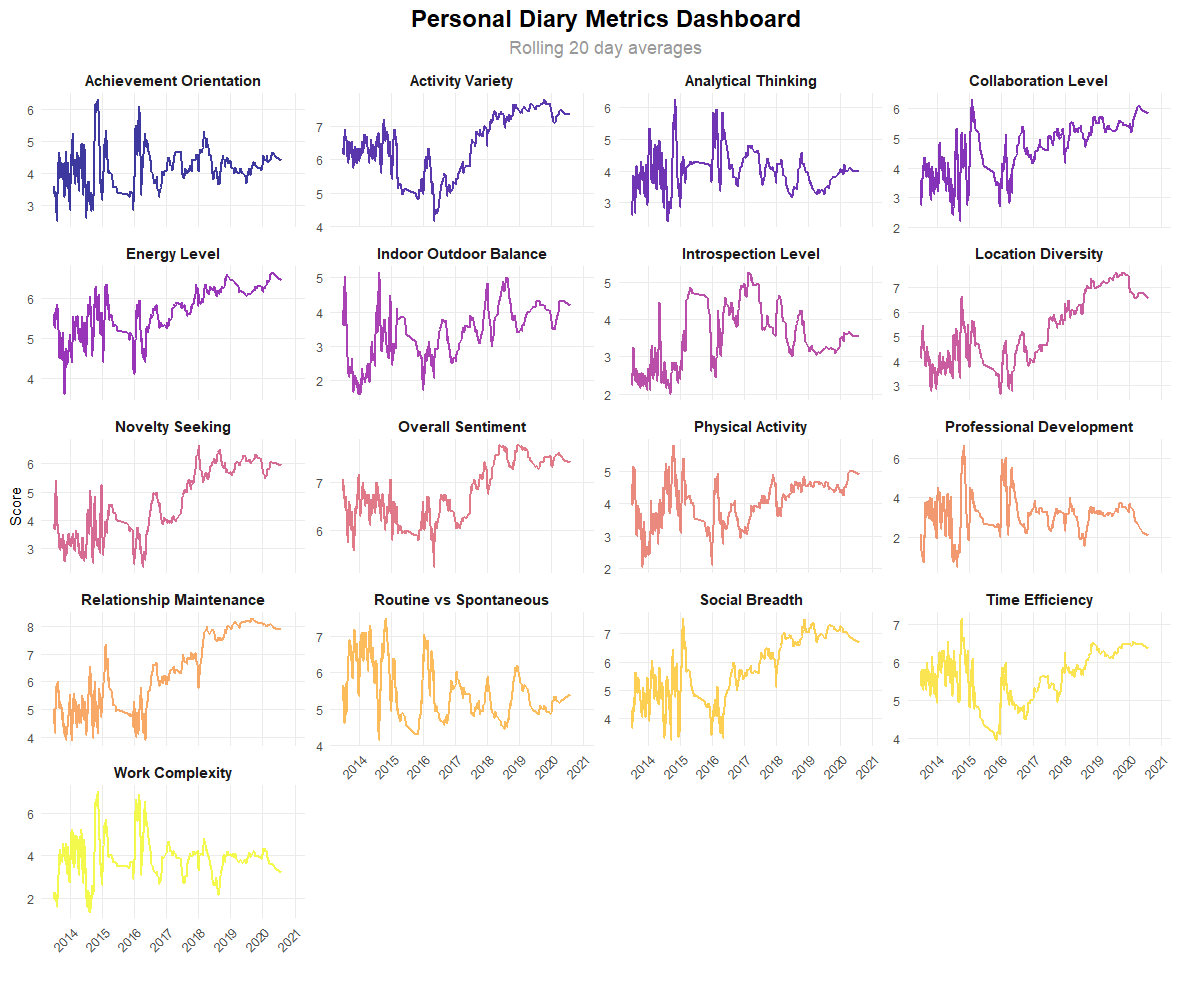The width and height of the screenshot is (1180, 982).
Task: Click the Collaboration Level panel title
Action: coord(1038,81)
